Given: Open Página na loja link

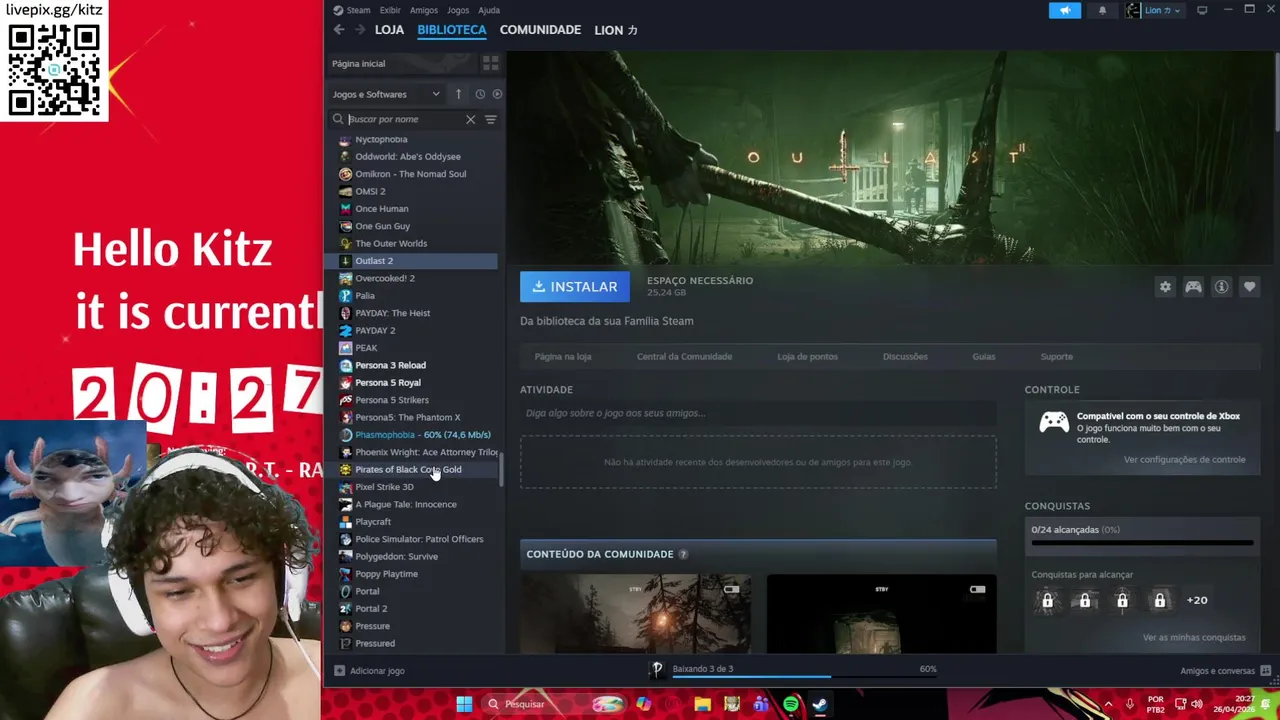Looking at the screenshot, I should tap(563, 356).
